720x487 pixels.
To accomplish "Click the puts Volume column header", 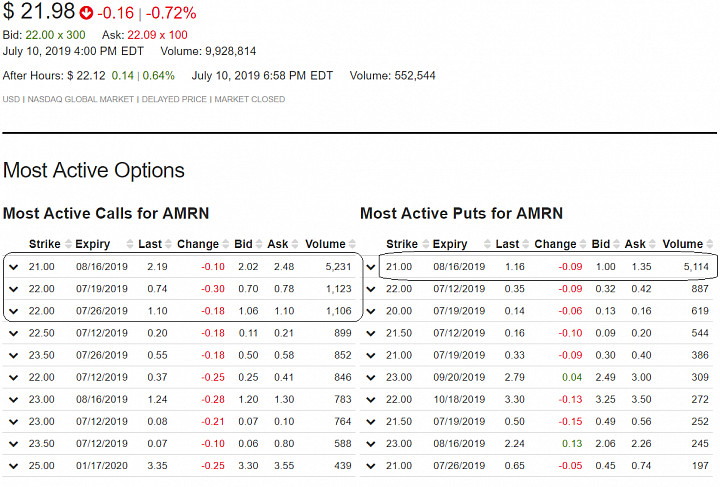I will click(x=682, y=244).
